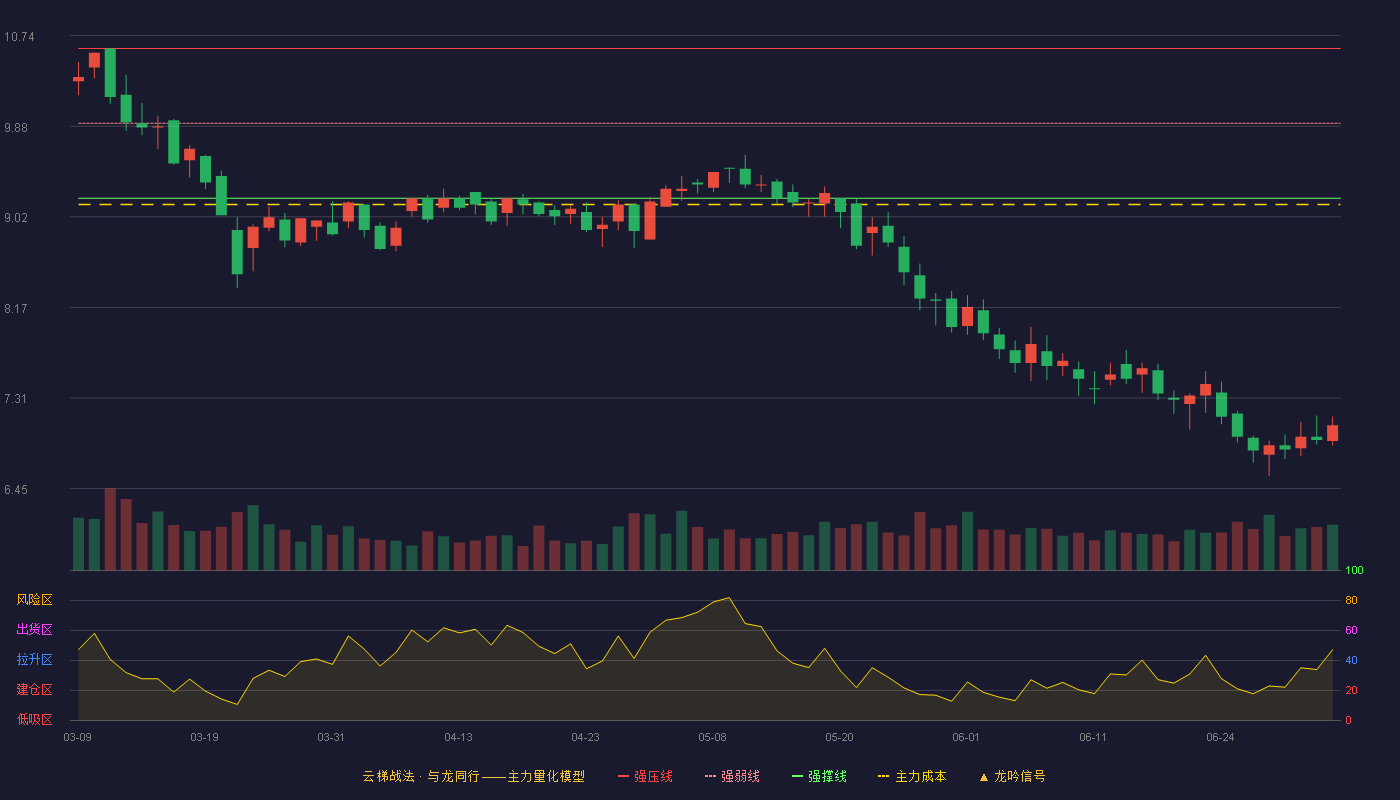Click the 6.45 price axis label
Viewport: 1400px width, 800px height.
tap(16, 490)
